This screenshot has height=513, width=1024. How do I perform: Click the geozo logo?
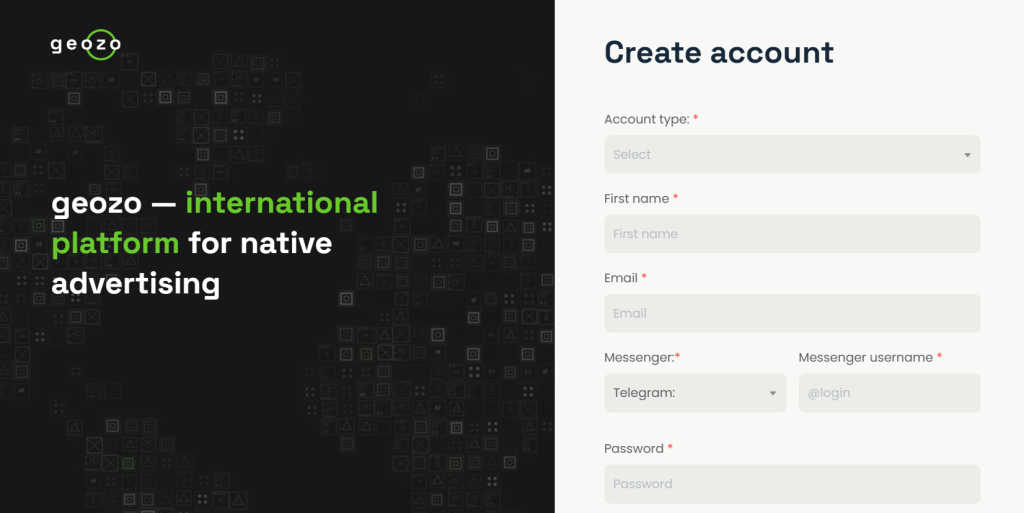pos(86,44)
